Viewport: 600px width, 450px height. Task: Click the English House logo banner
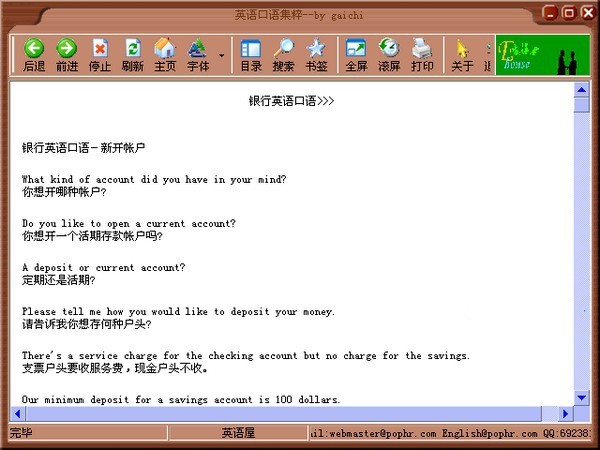(x=541, y=54)
